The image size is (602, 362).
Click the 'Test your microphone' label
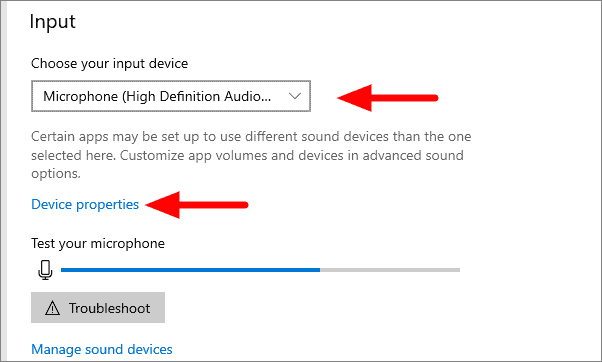[98, 243]
